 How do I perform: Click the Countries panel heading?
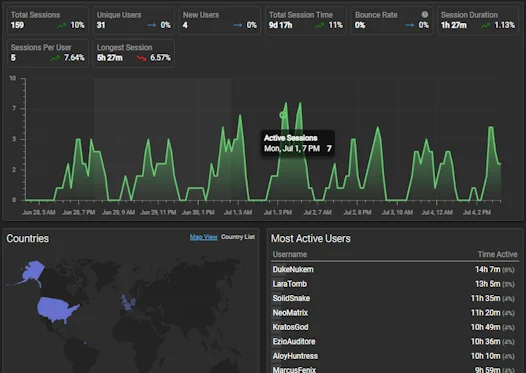(x=28, y=238)
